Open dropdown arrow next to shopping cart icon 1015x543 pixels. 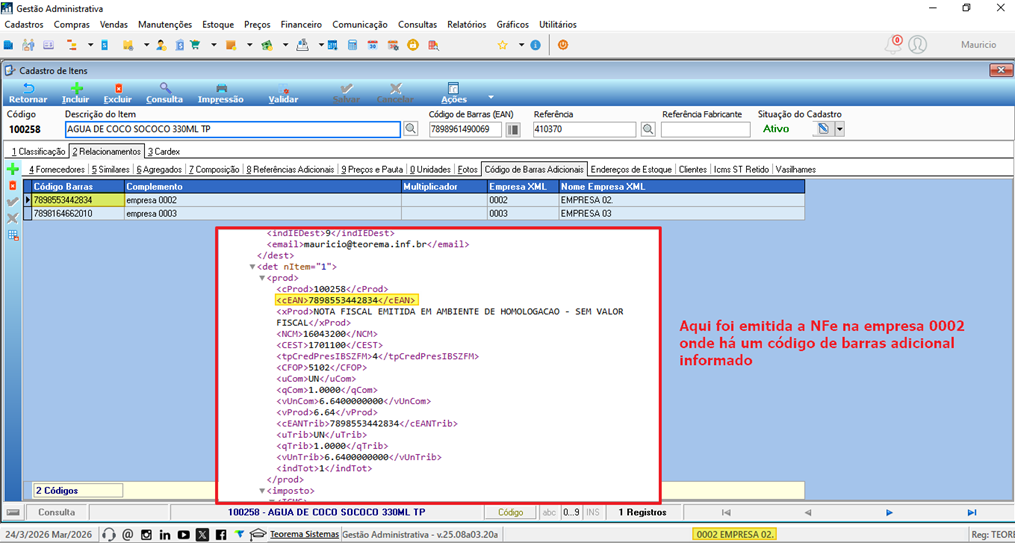214,45
